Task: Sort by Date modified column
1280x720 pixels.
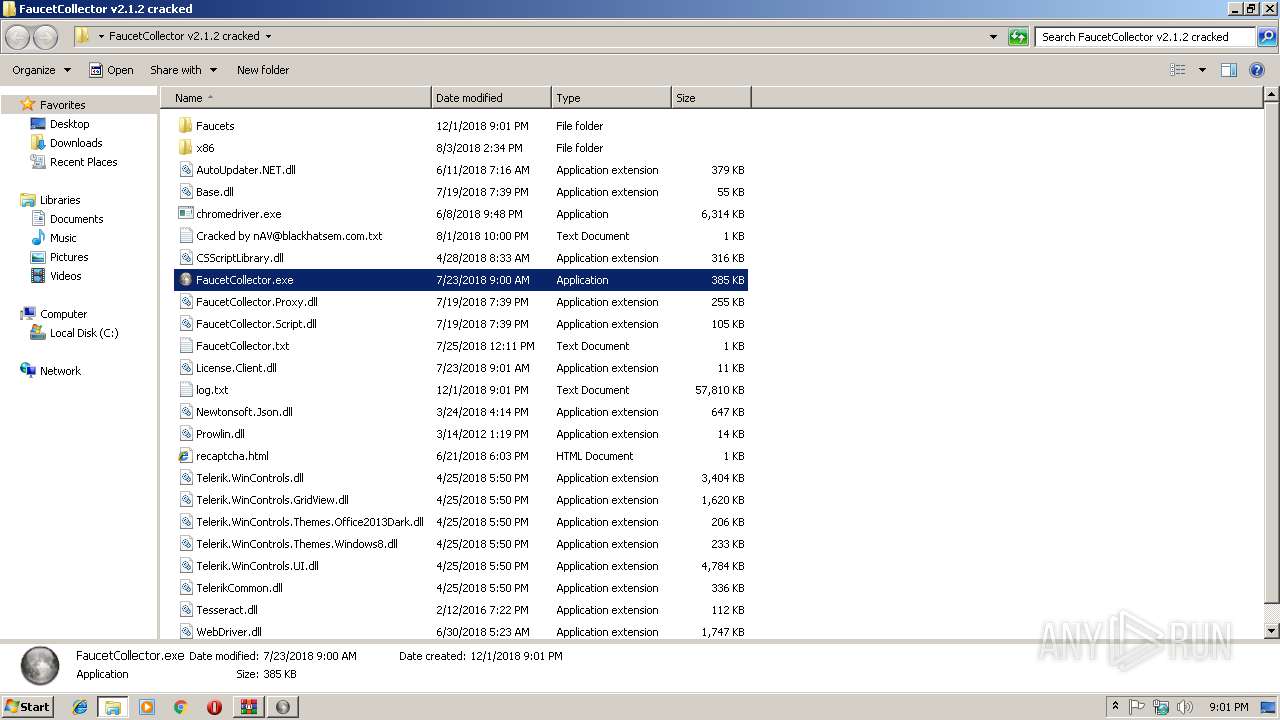Action: pyautogui.click(x=491, y=98)
